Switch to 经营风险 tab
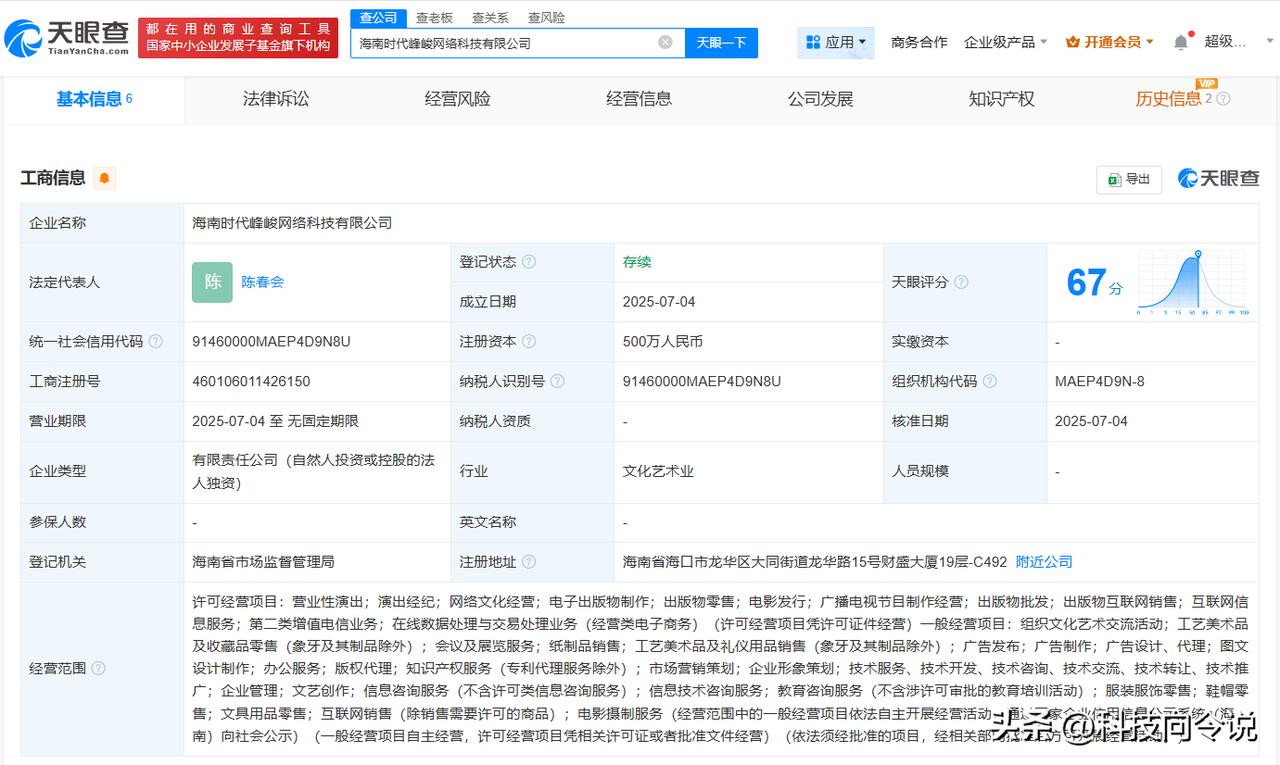 point(457,99)
